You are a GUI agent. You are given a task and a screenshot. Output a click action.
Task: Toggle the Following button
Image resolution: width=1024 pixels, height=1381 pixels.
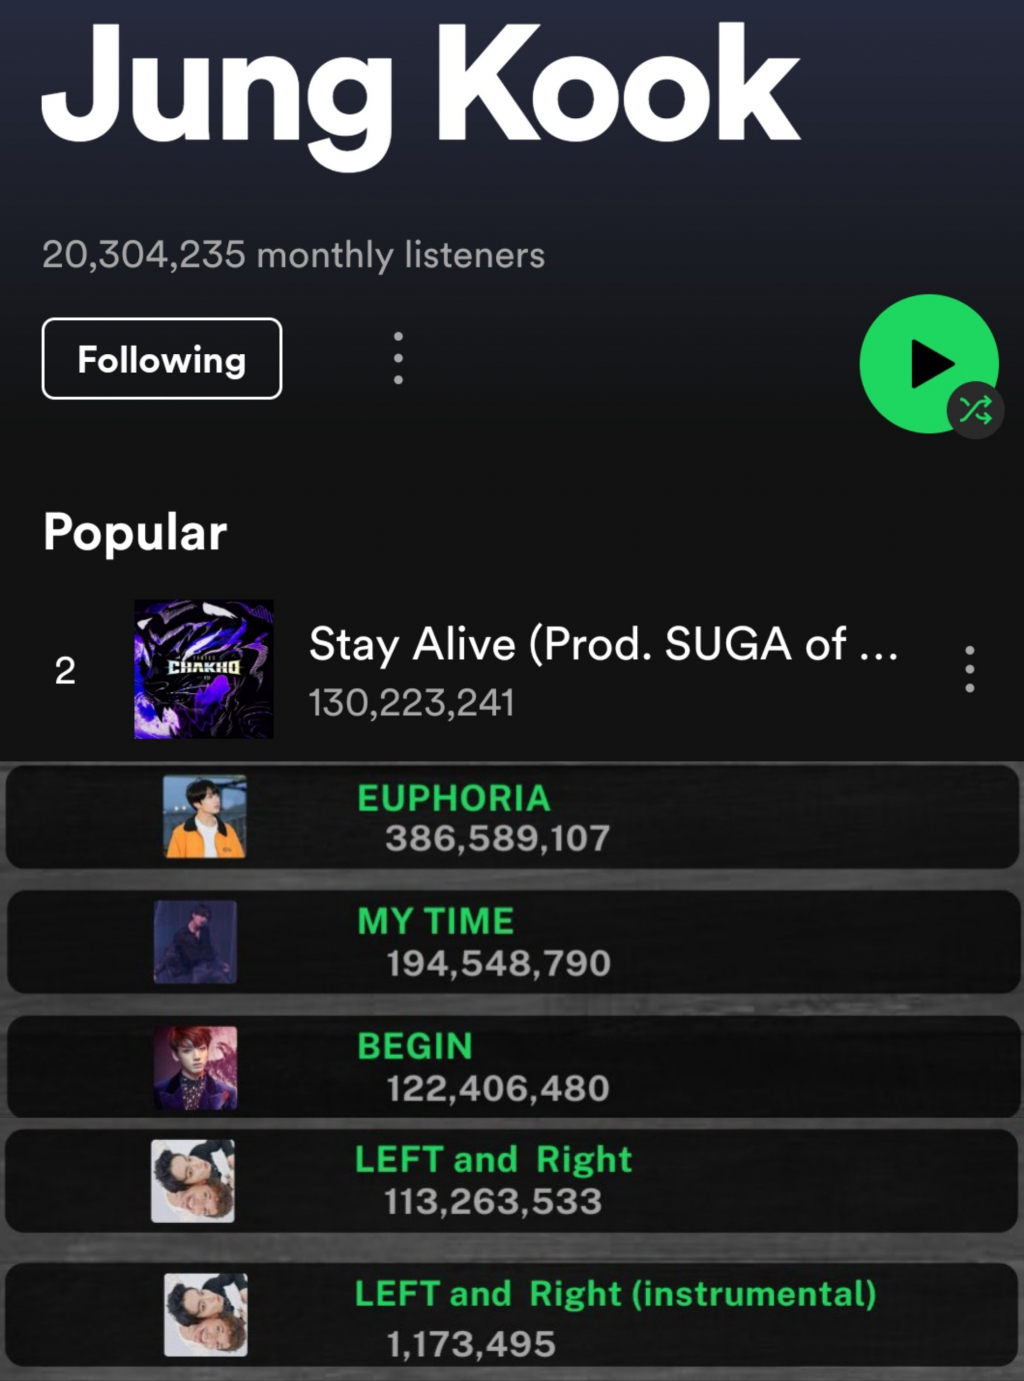coord(162,359)
